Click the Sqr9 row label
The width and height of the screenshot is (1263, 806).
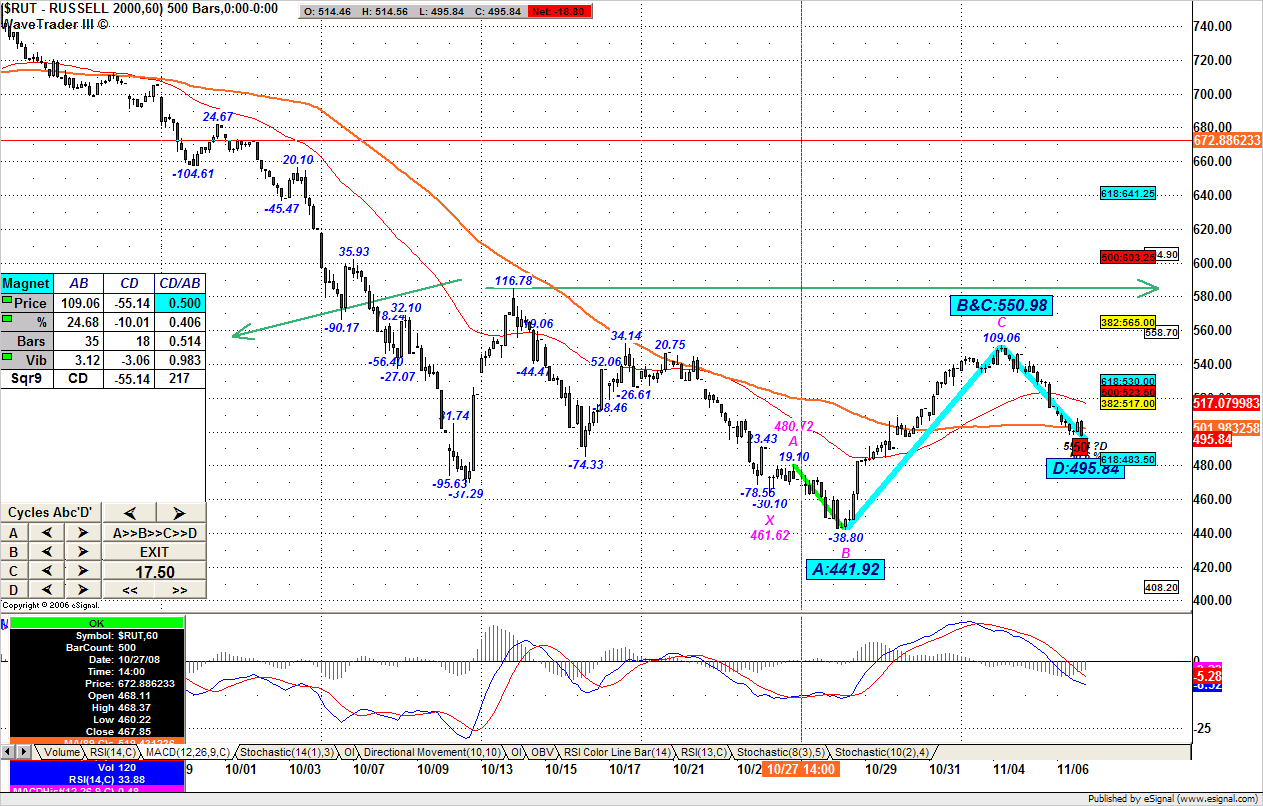(26, 378)
